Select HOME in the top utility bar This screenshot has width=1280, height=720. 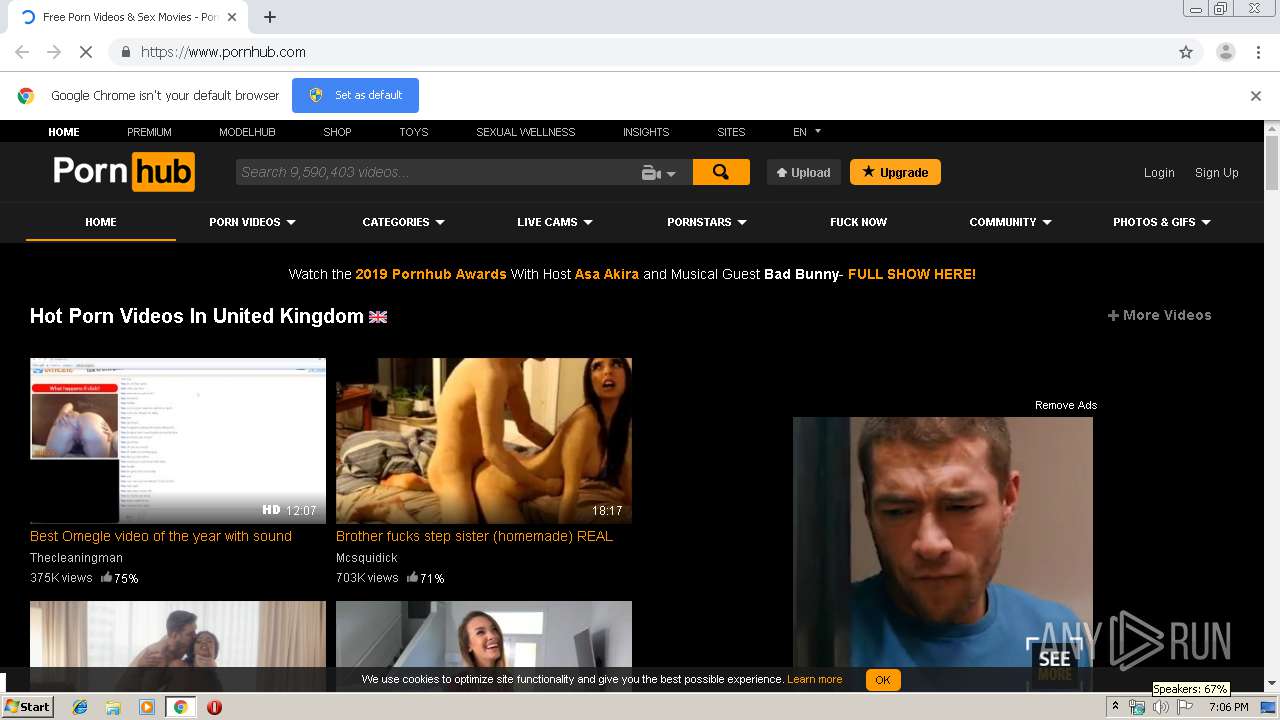pos(64,132)
